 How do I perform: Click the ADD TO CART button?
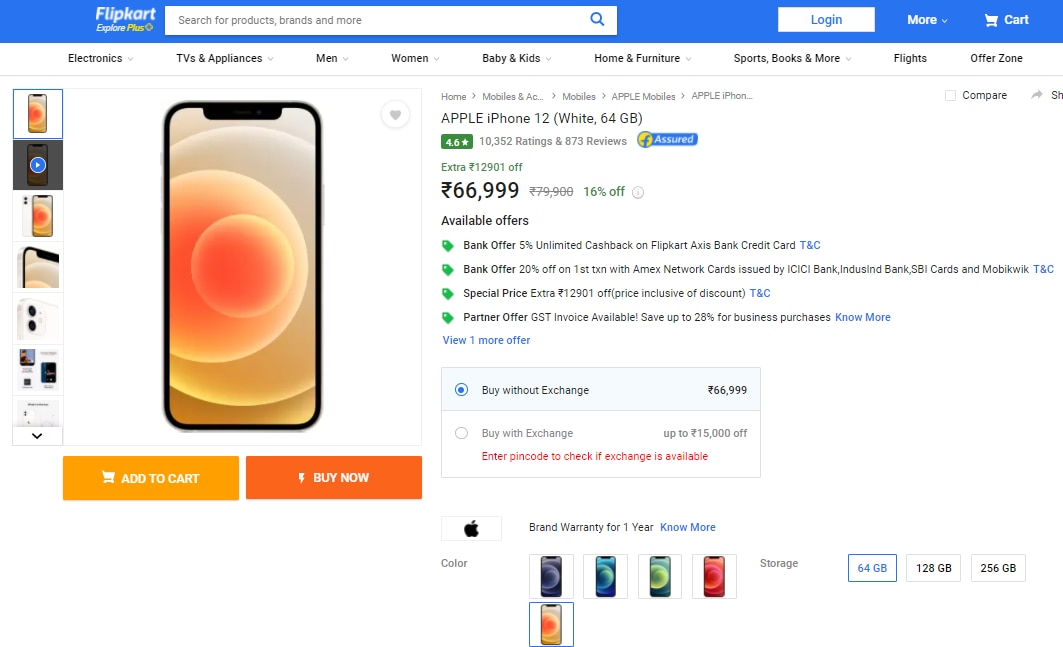click(151, 478)
